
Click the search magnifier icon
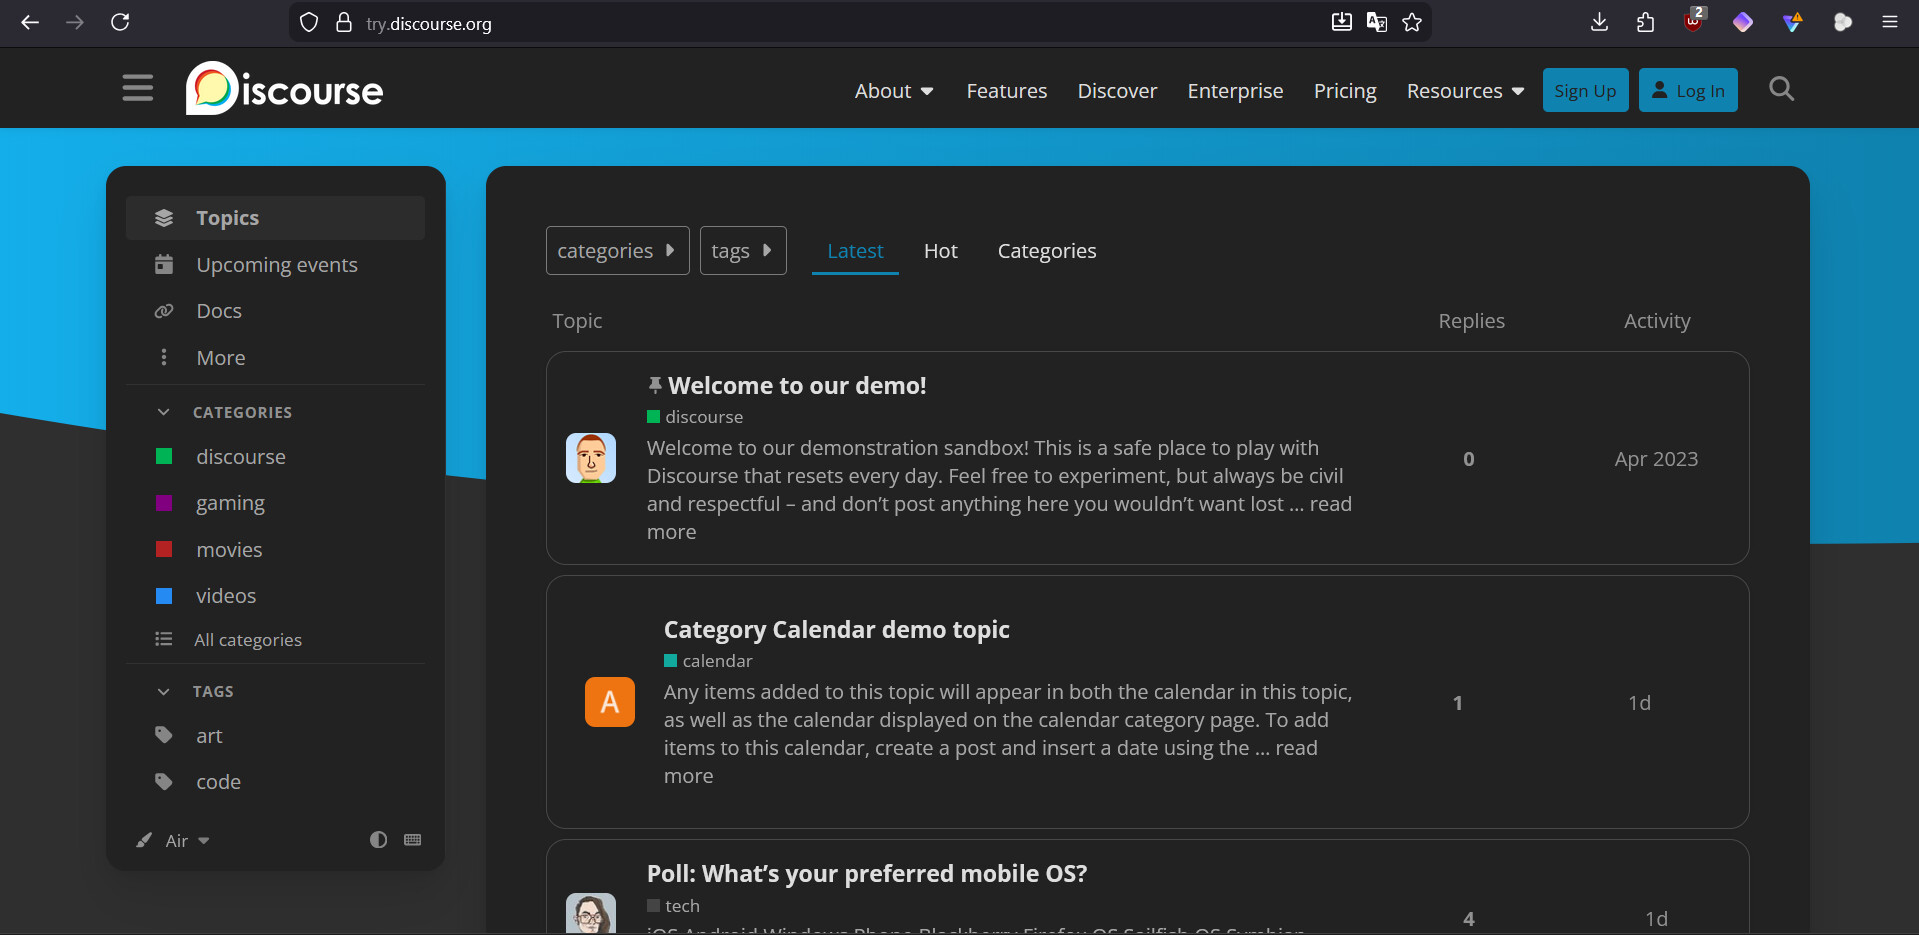(1781, 89)
